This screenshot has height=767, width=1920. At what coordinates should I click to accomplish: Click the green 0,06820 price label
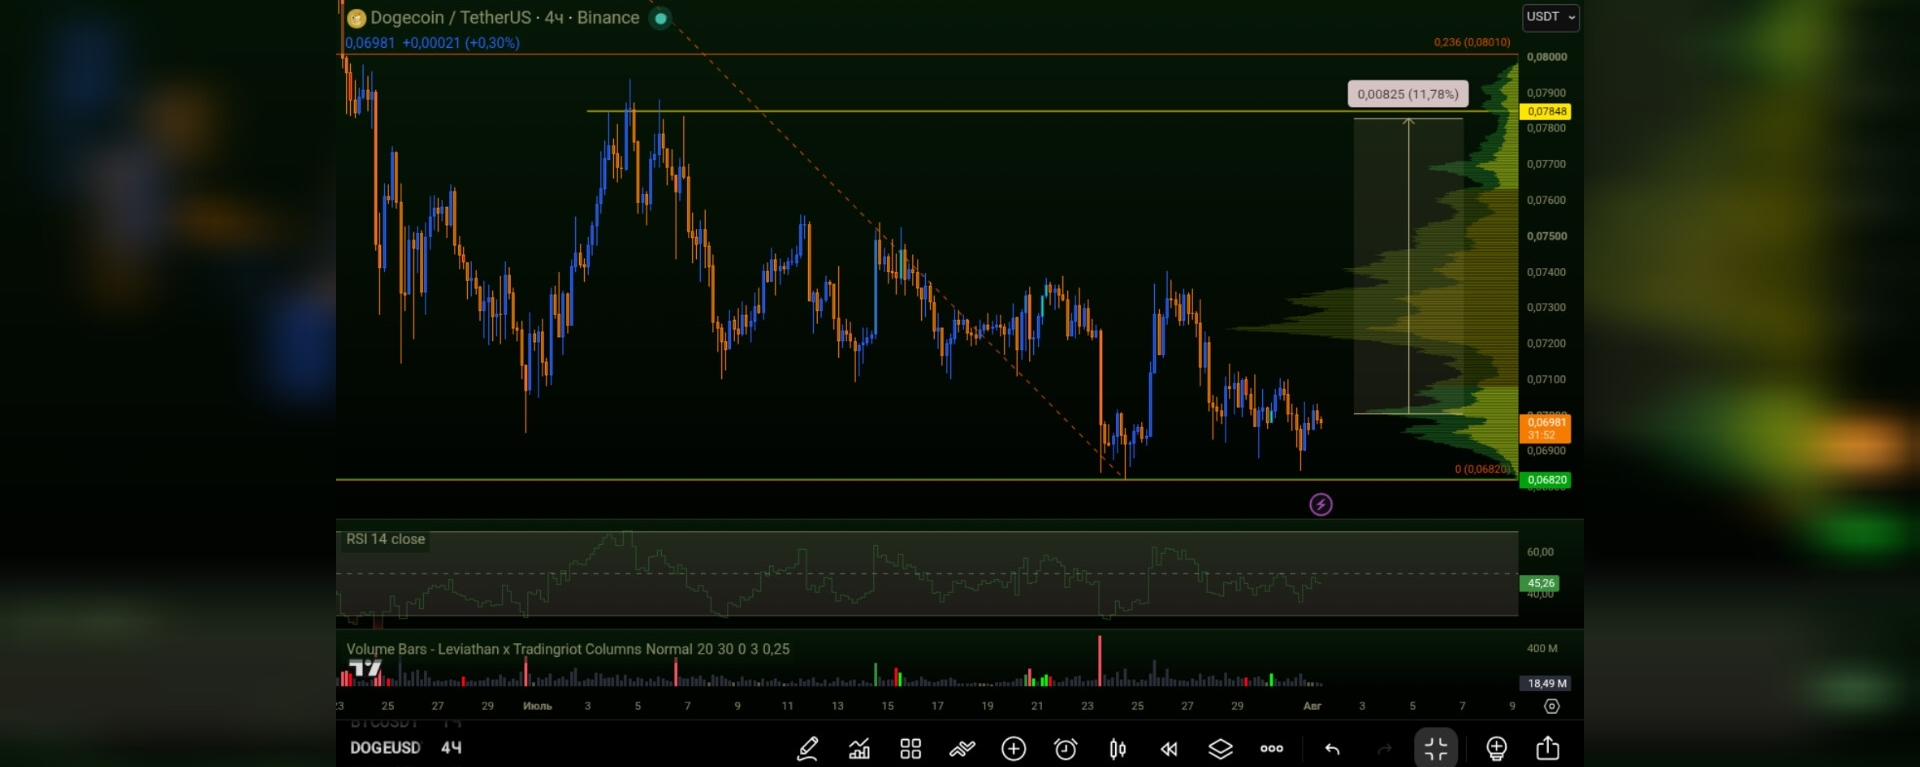pos(1546,480)
